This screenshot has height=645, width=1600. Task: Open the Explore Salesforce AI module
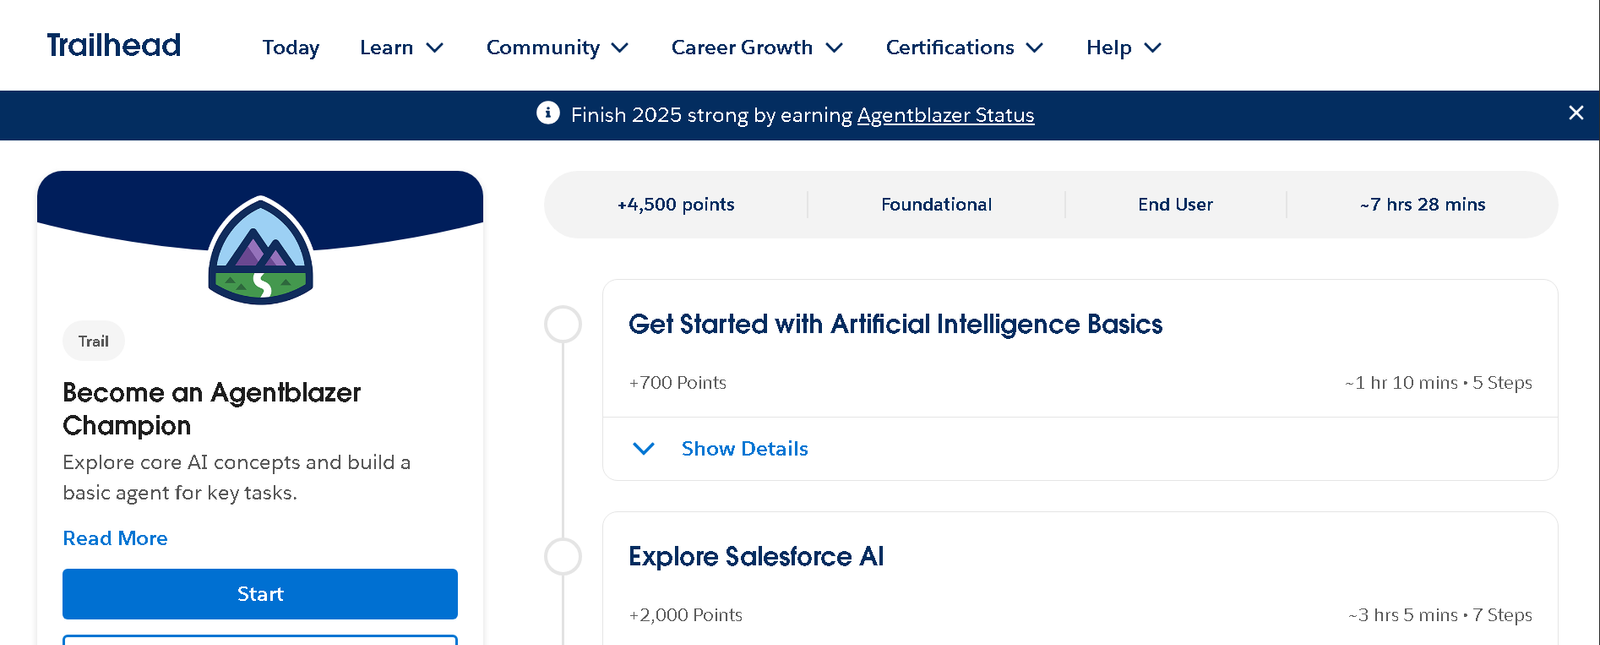tap(756, 556)
